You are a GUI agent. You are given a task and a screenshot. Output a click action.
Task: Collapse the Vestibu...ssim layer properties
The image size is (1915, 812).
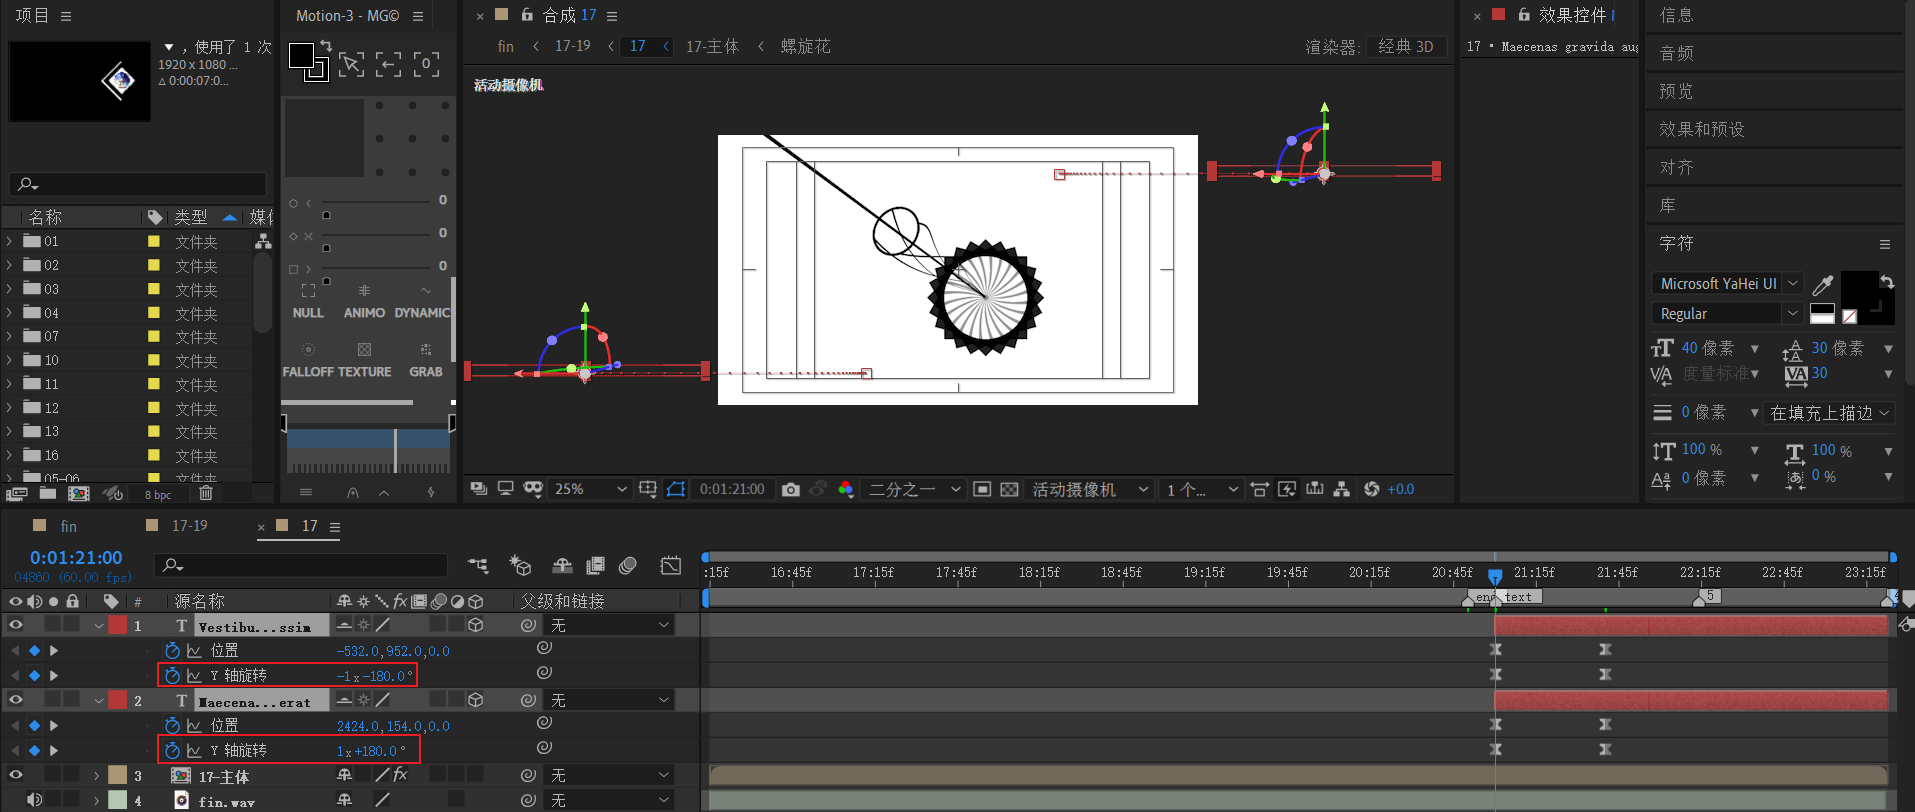coord(98,626)
